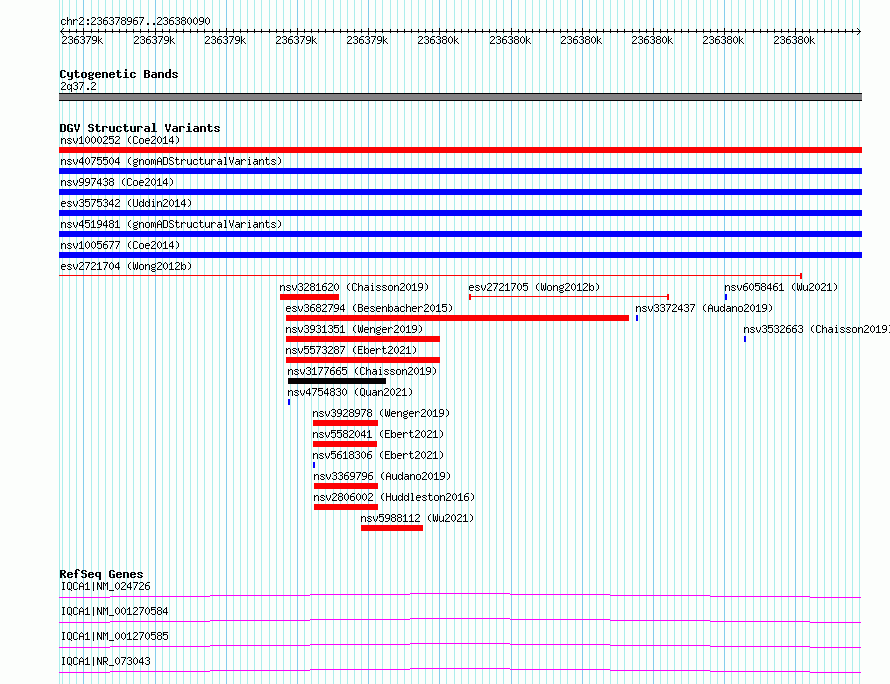
Task: Open nsv3369796 (Audano2019) label
Action: pyautogui.click(x=382, y=476)
